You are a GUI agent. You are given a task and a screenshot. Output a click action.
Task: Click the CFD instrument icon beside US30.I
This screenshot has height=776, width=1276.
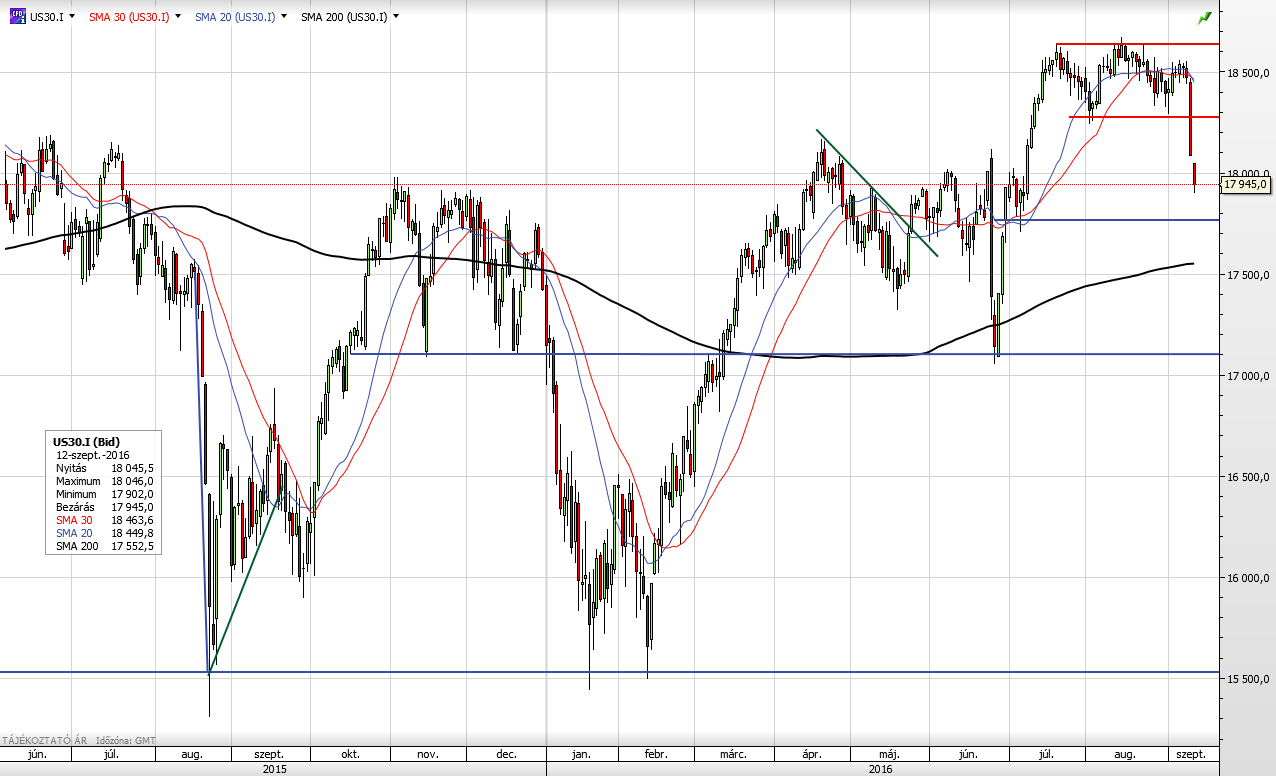(x=17, y=16)
